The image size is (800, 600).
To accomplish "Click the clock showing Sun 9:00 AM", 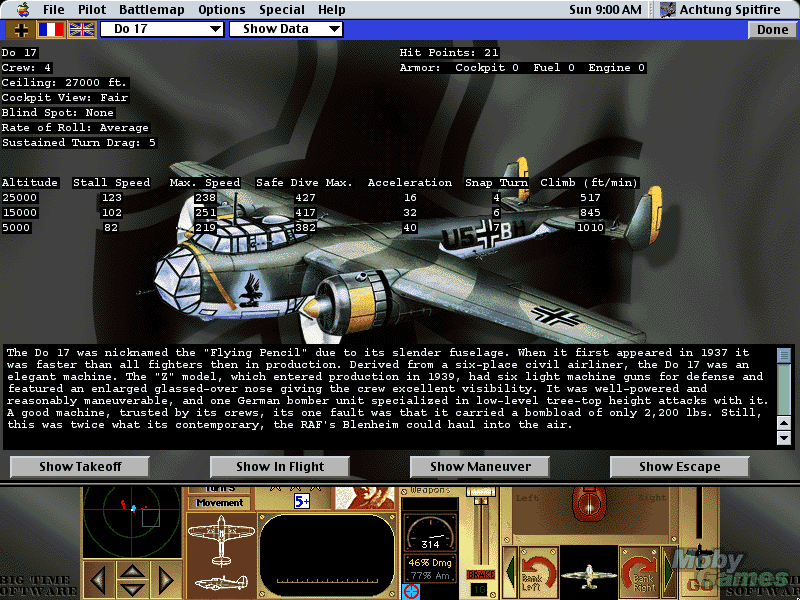I will click(x=605, y=10).
